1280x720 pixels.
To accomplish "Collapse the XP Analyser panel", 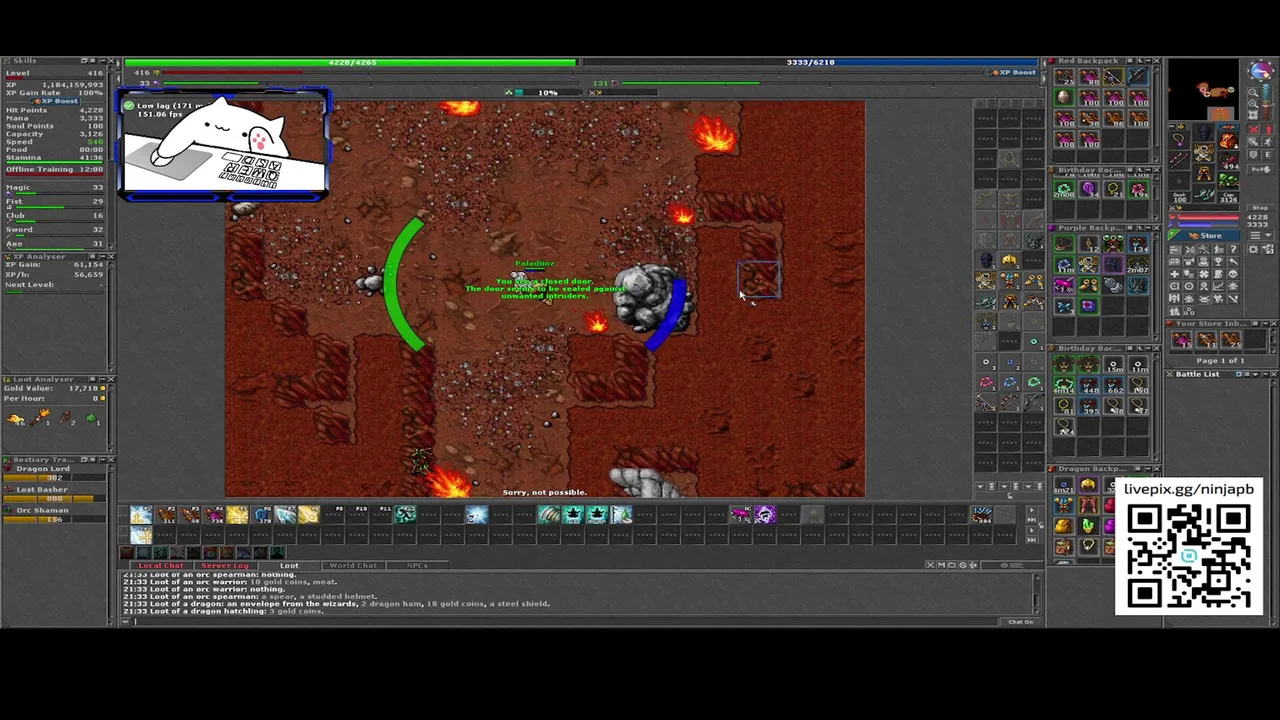I will pos(103,257).
